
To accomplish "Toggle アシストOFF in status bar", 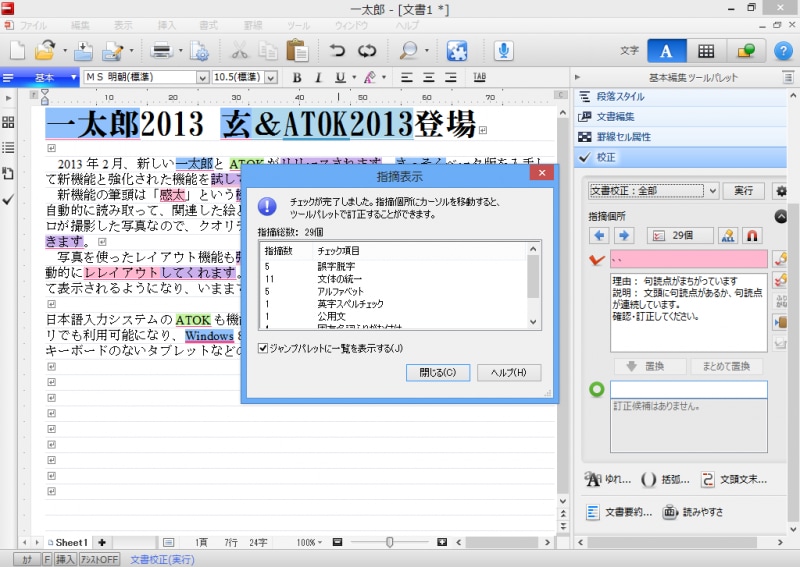I will pyautogui.click(x=99, y=559).
